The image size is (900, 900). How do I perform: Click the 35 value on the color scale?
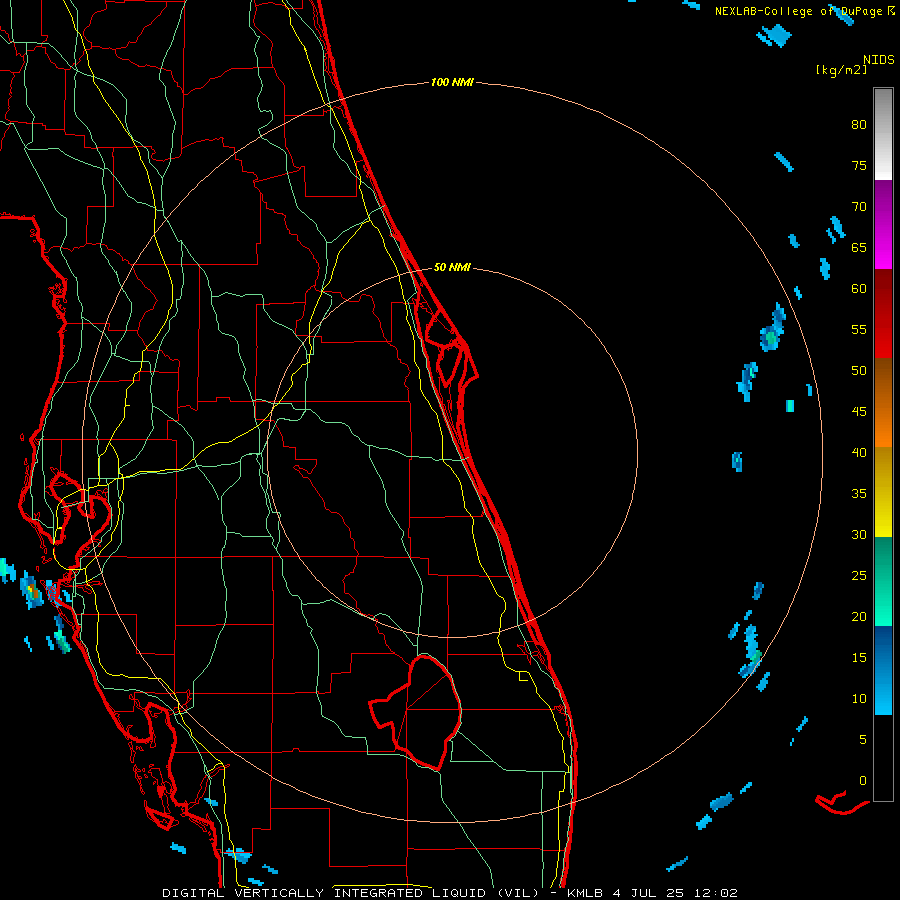click(x=859, y=494)
